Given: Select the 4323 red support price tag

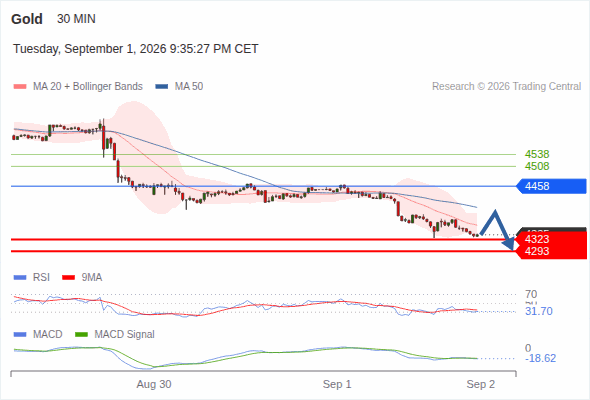Looking at the screenshot, I should pos(551,239).
